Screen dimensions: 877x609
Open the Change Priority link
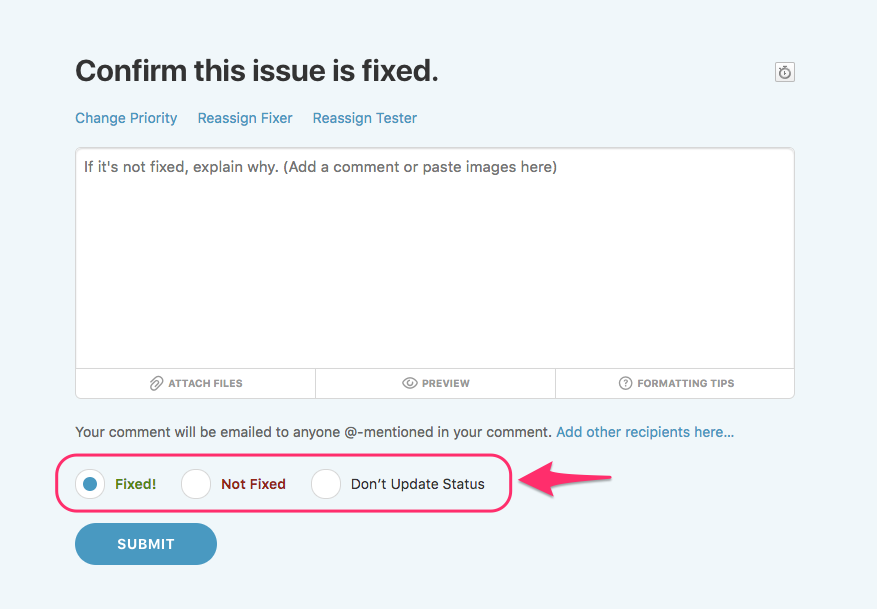pos(126,118)
